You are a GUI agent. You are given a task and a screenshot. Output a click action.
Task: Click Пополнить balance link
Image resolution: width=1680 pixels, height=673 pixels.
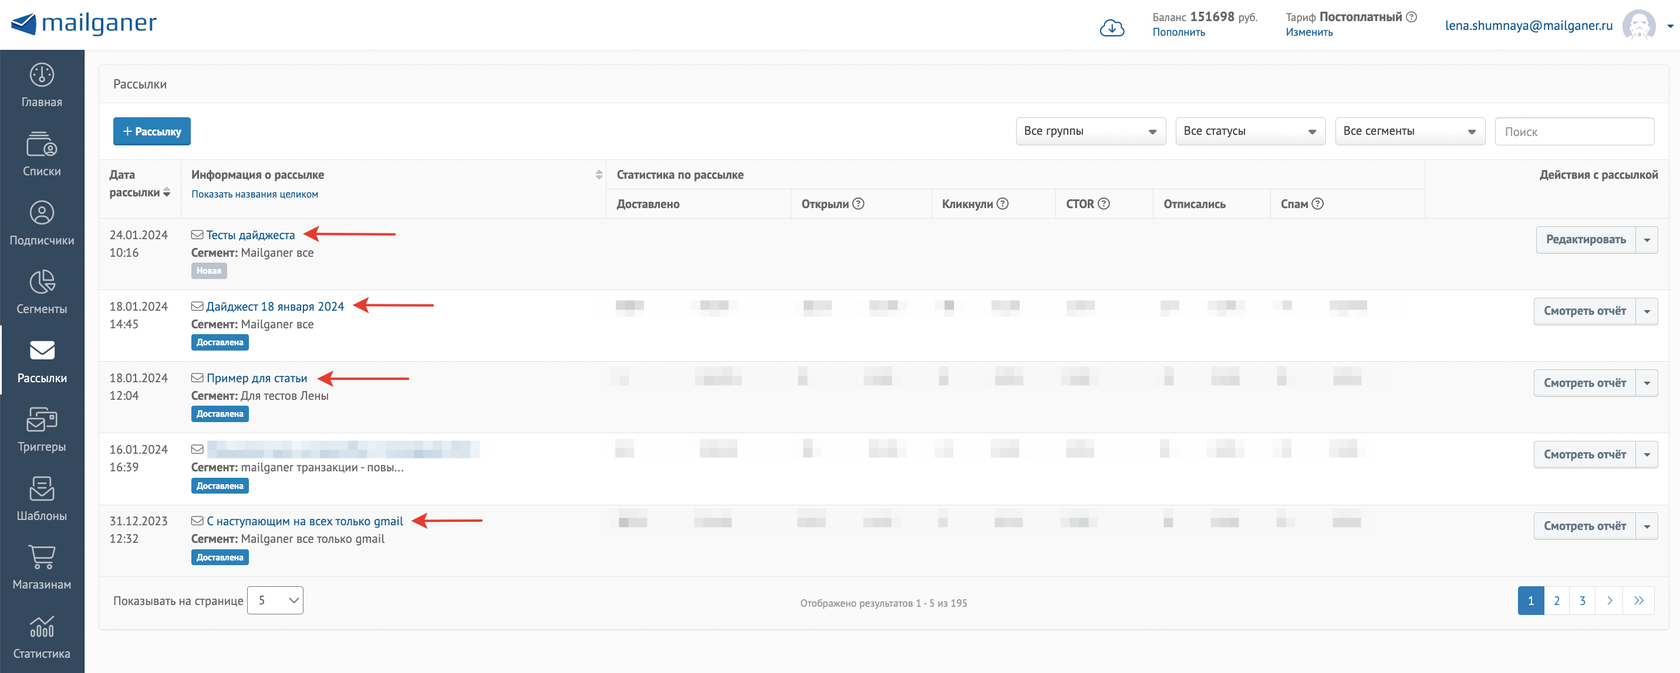click(x=1179, y=32)
